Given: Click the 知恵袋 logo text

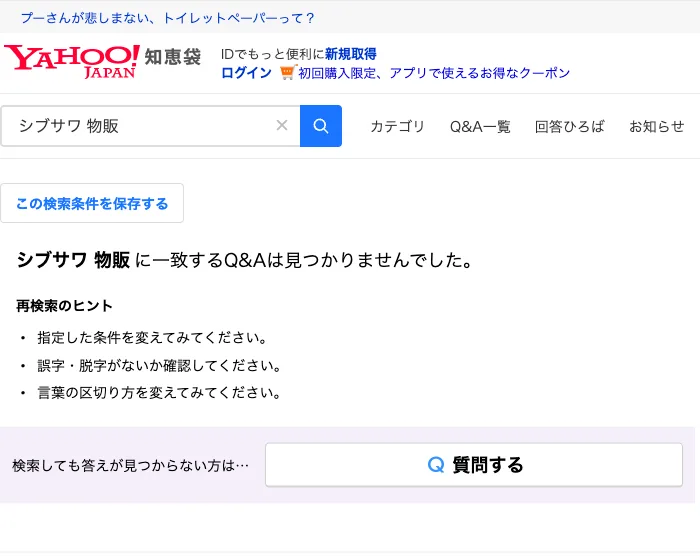Looking at the screenshot, I should point(173,57).
